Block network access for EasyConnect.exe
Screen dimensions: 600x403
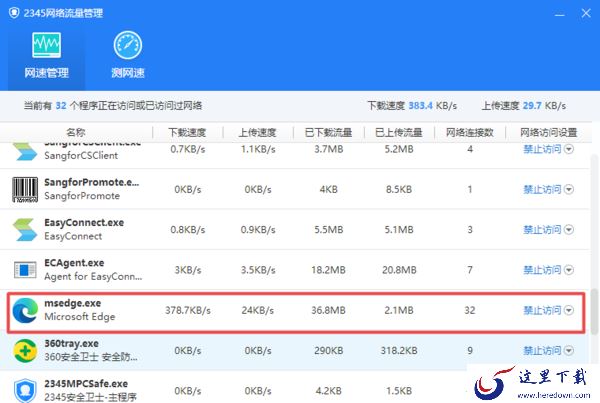(x=542, y=230)
